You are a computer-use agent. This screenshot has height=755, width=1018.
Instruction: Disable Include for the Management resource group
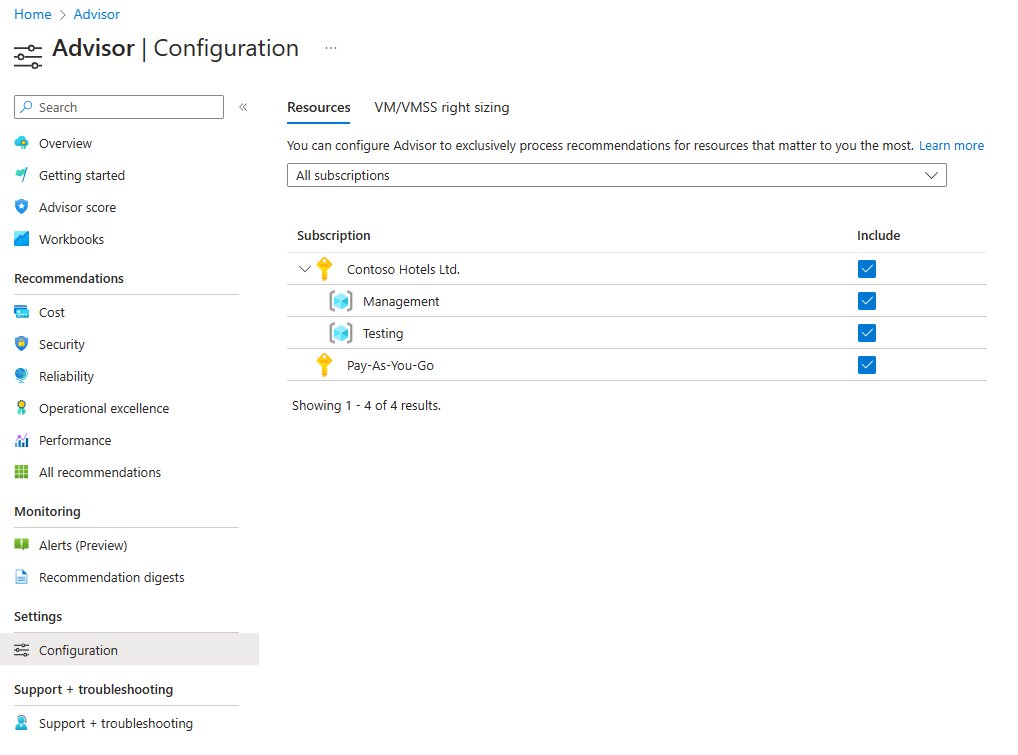[866, 300]
